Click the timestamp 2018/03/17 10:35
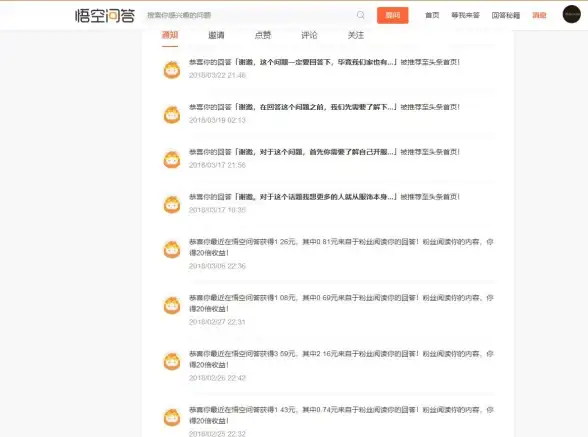The image size is (588, 437). point(218,210)
